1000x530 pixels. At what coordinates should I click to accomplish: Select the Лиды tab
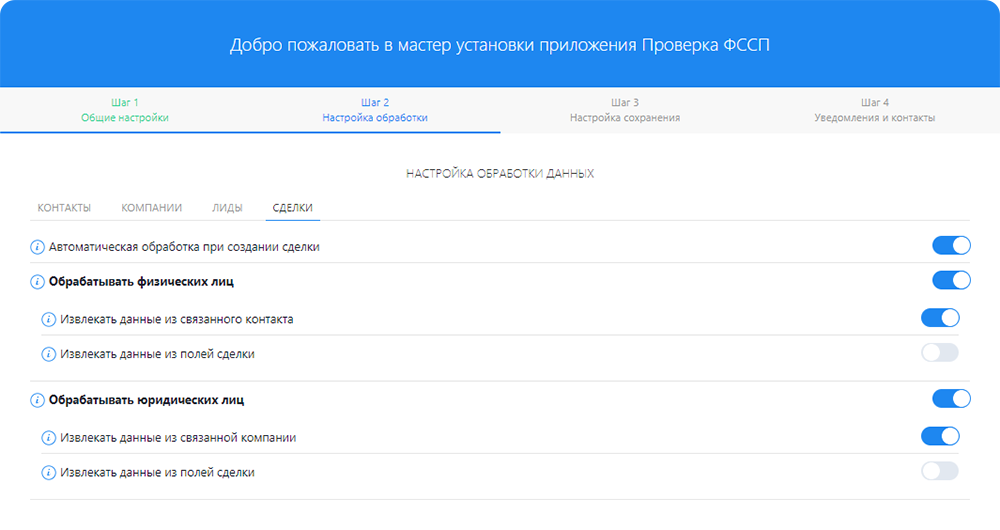[x=227, y=208]
